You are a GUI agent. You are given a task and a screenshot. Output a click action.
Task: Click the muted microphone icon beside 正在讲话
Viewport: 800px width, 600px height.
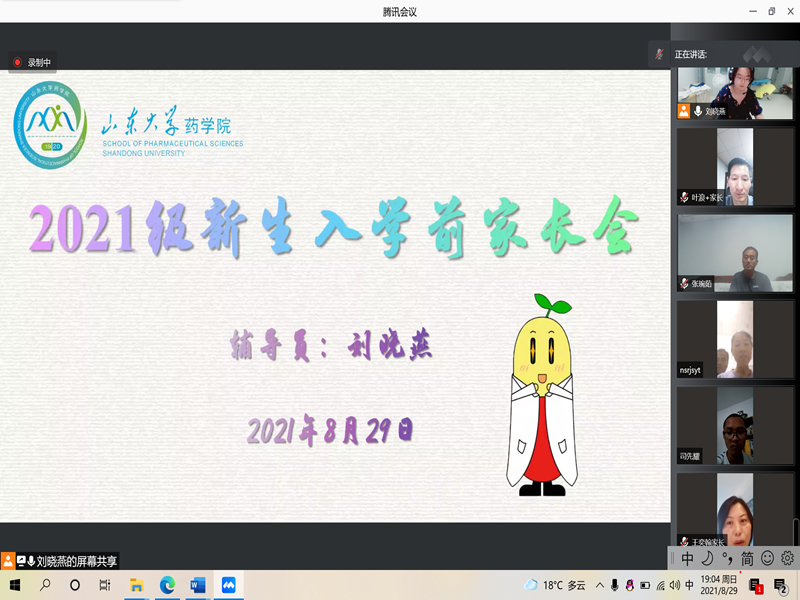[658, 54]
